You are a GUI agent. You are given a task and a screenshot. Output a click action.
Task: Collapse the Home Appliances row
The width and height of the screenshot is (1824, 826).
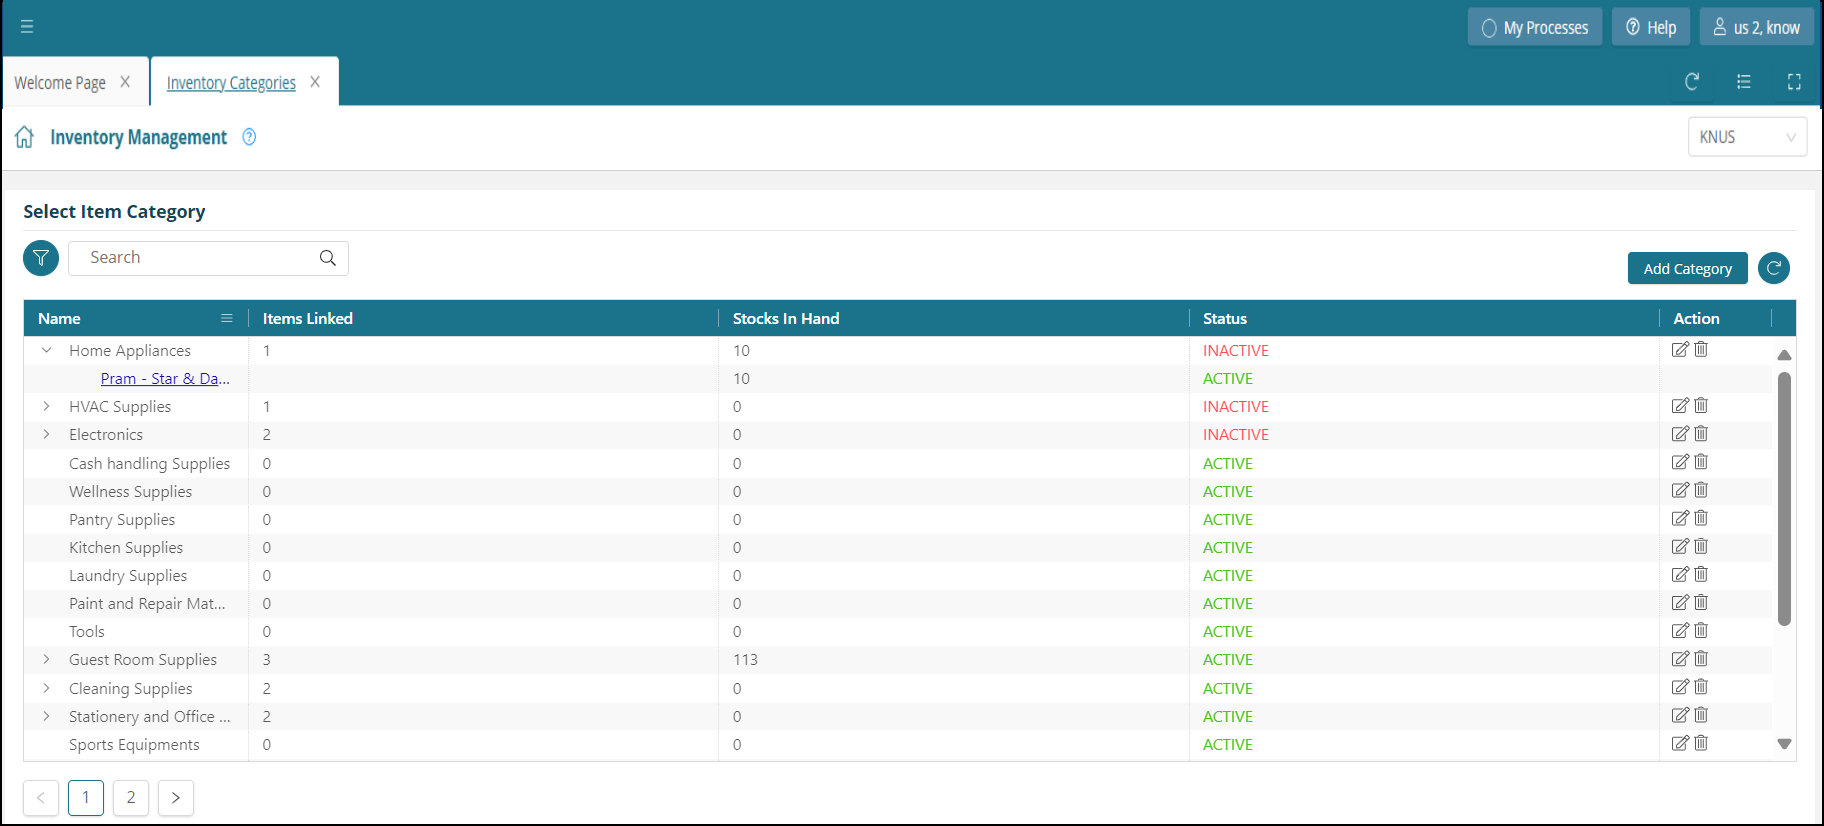46,351
